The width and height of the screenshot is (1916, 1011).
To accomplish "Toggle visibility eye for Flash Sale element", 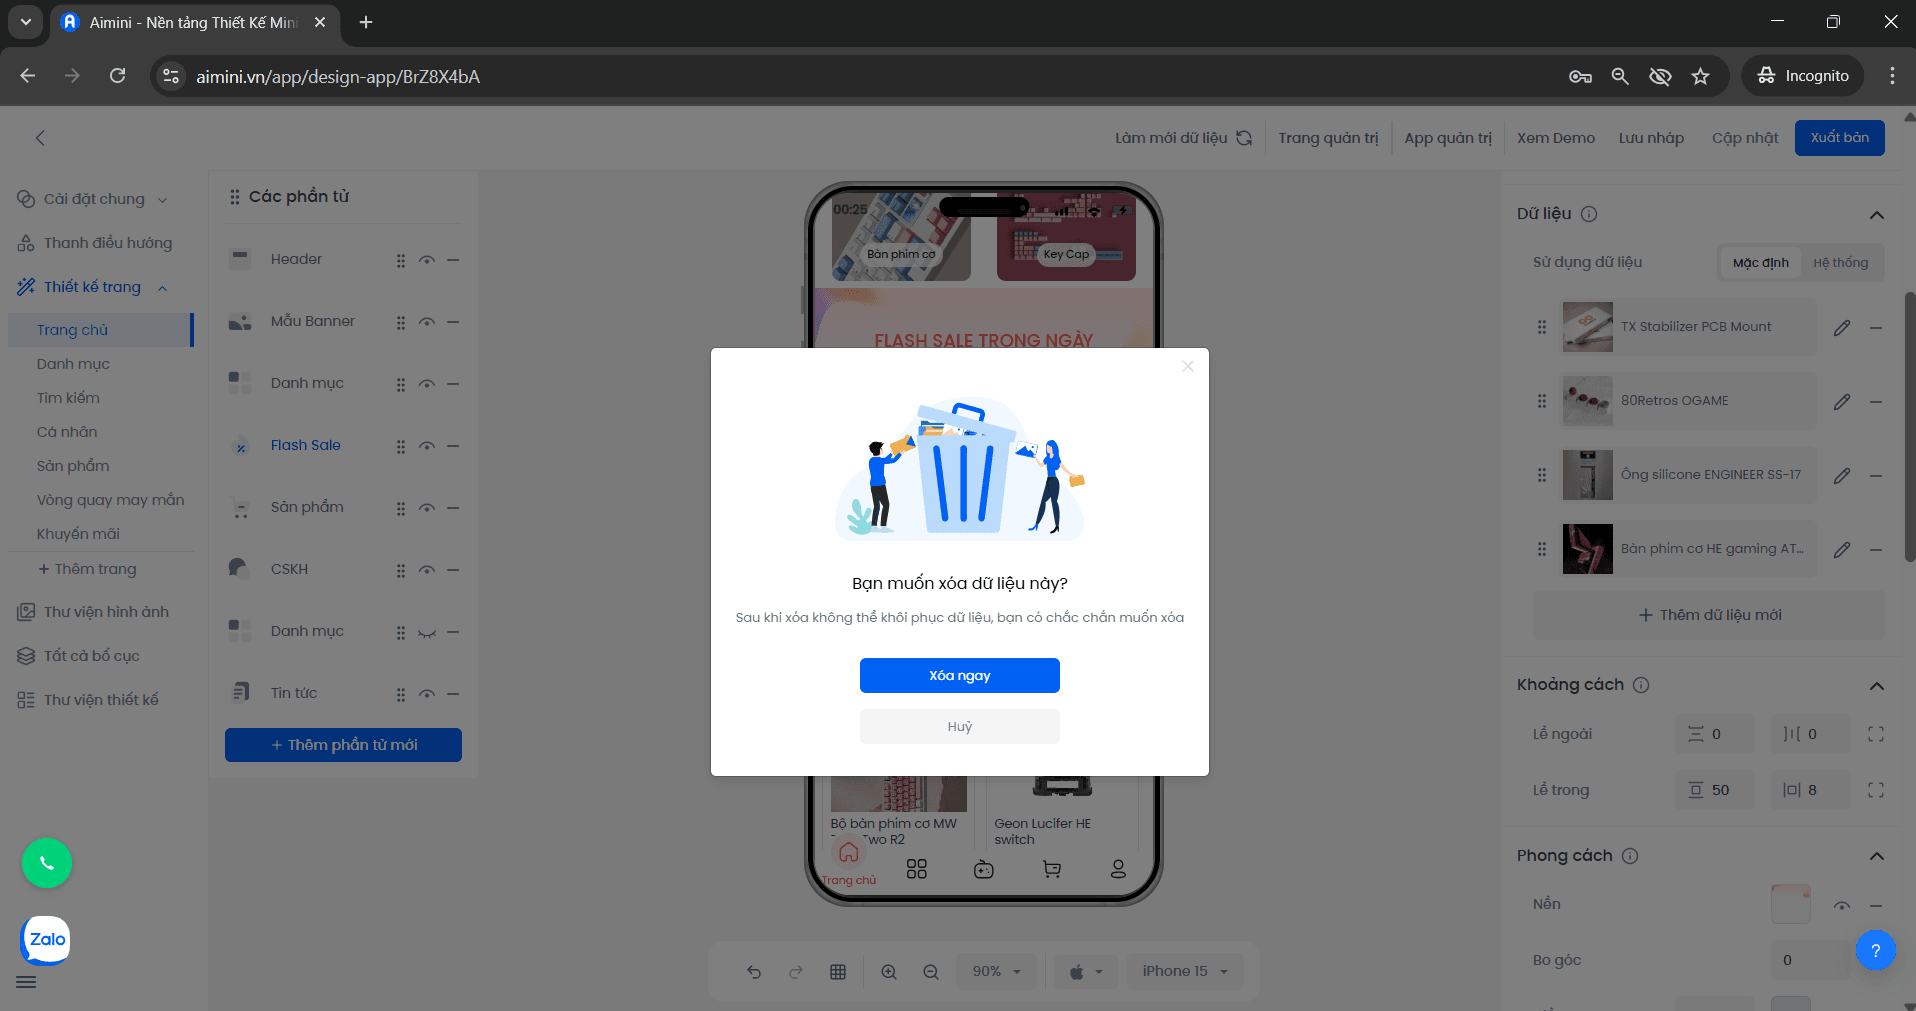I will click(427, 446).
